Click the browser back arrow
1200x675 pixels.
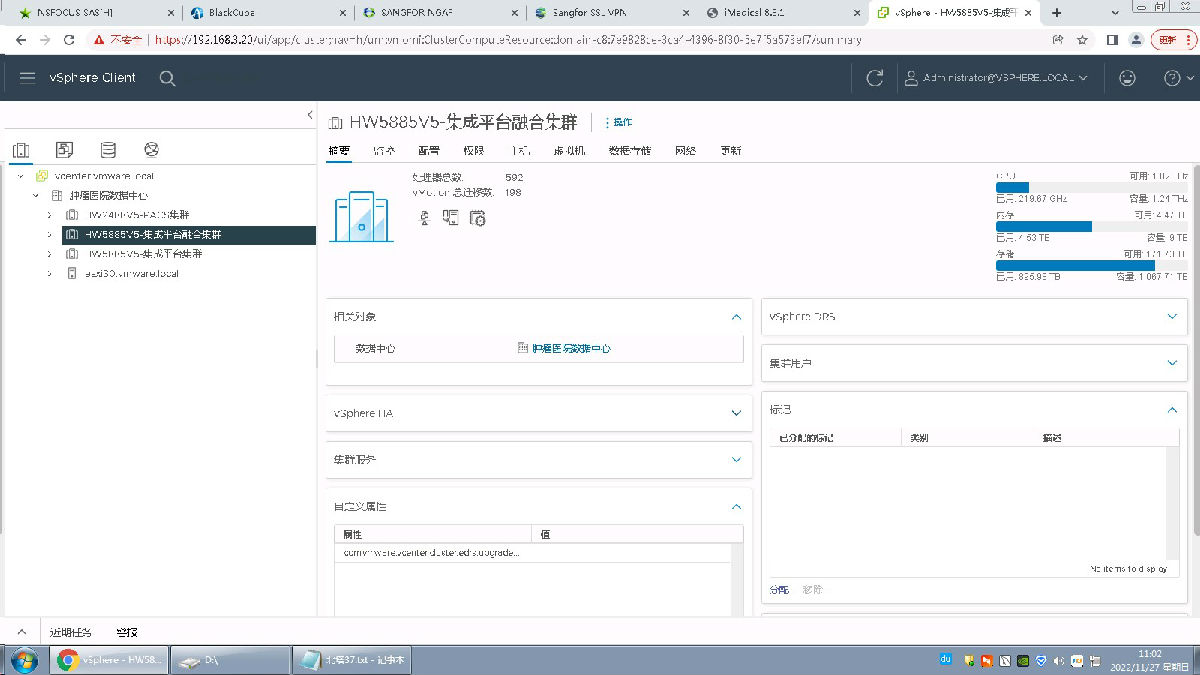coord(21,40)
